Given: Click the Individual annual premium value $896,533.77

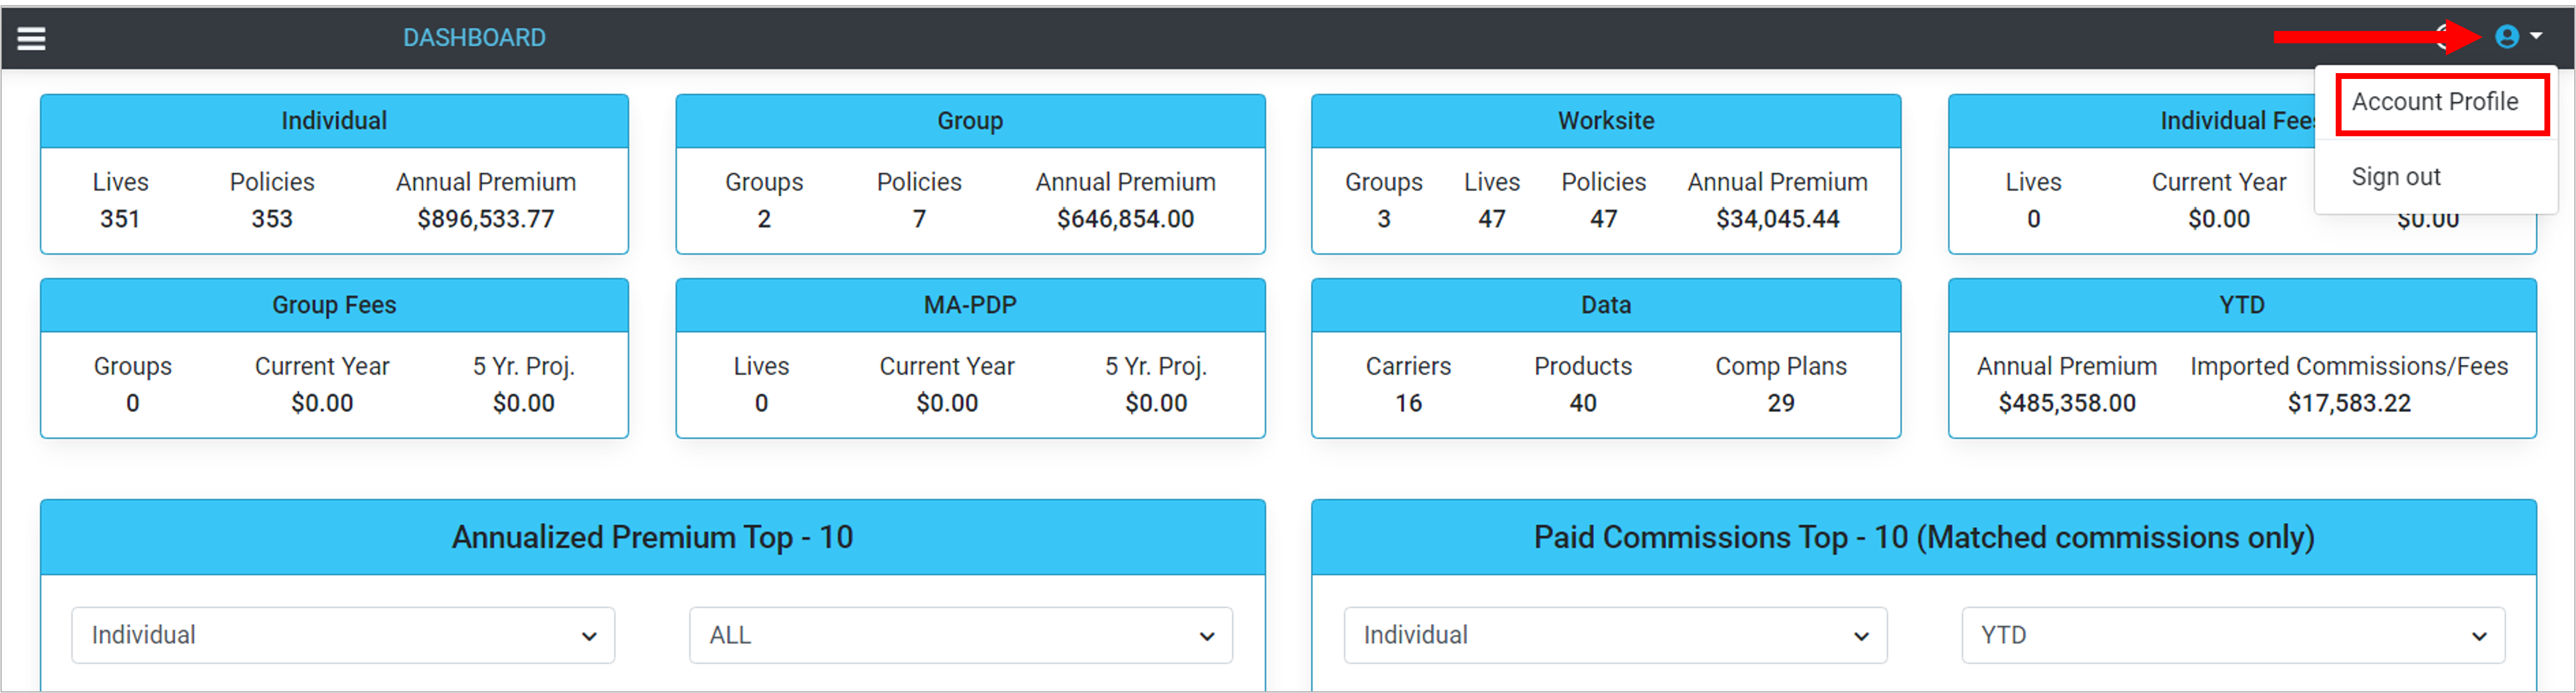Looking at the screenshot, I should [x=485, y=219].
